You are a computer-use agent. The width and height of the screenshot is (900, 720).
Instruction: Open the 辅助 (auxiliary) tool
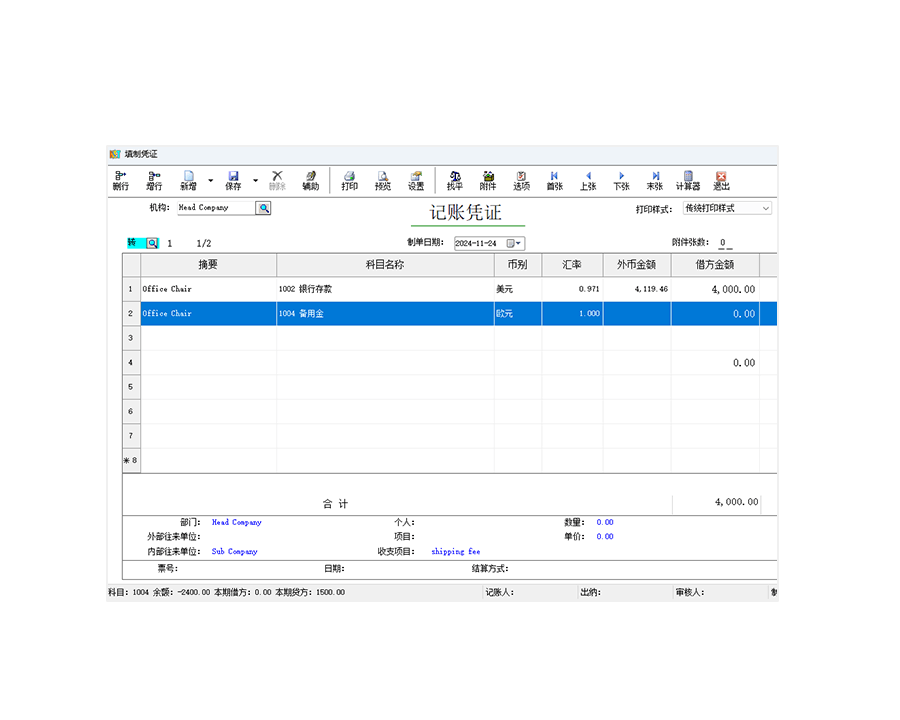[x=310, y=180]
